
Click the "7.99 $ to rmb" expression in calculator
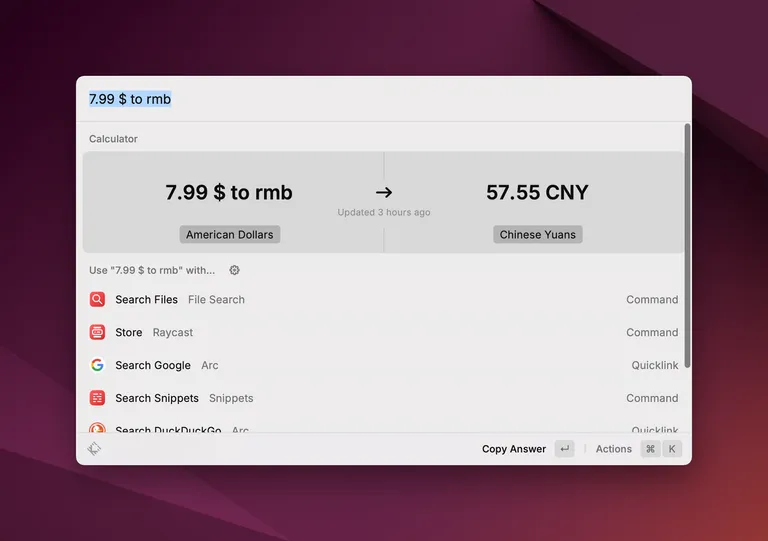point(229,192)
